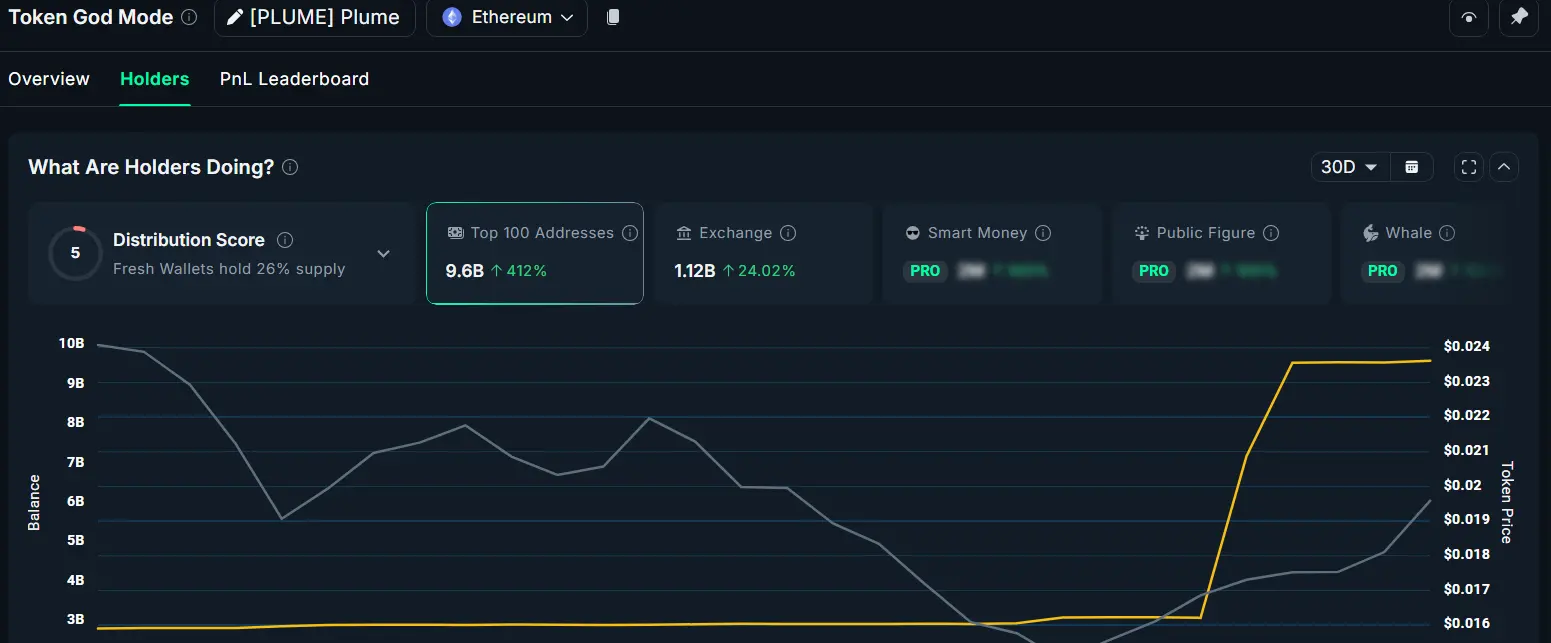
Task: Collapse the What Are Holders Doing panel
Action: [x=1504, y=167]
